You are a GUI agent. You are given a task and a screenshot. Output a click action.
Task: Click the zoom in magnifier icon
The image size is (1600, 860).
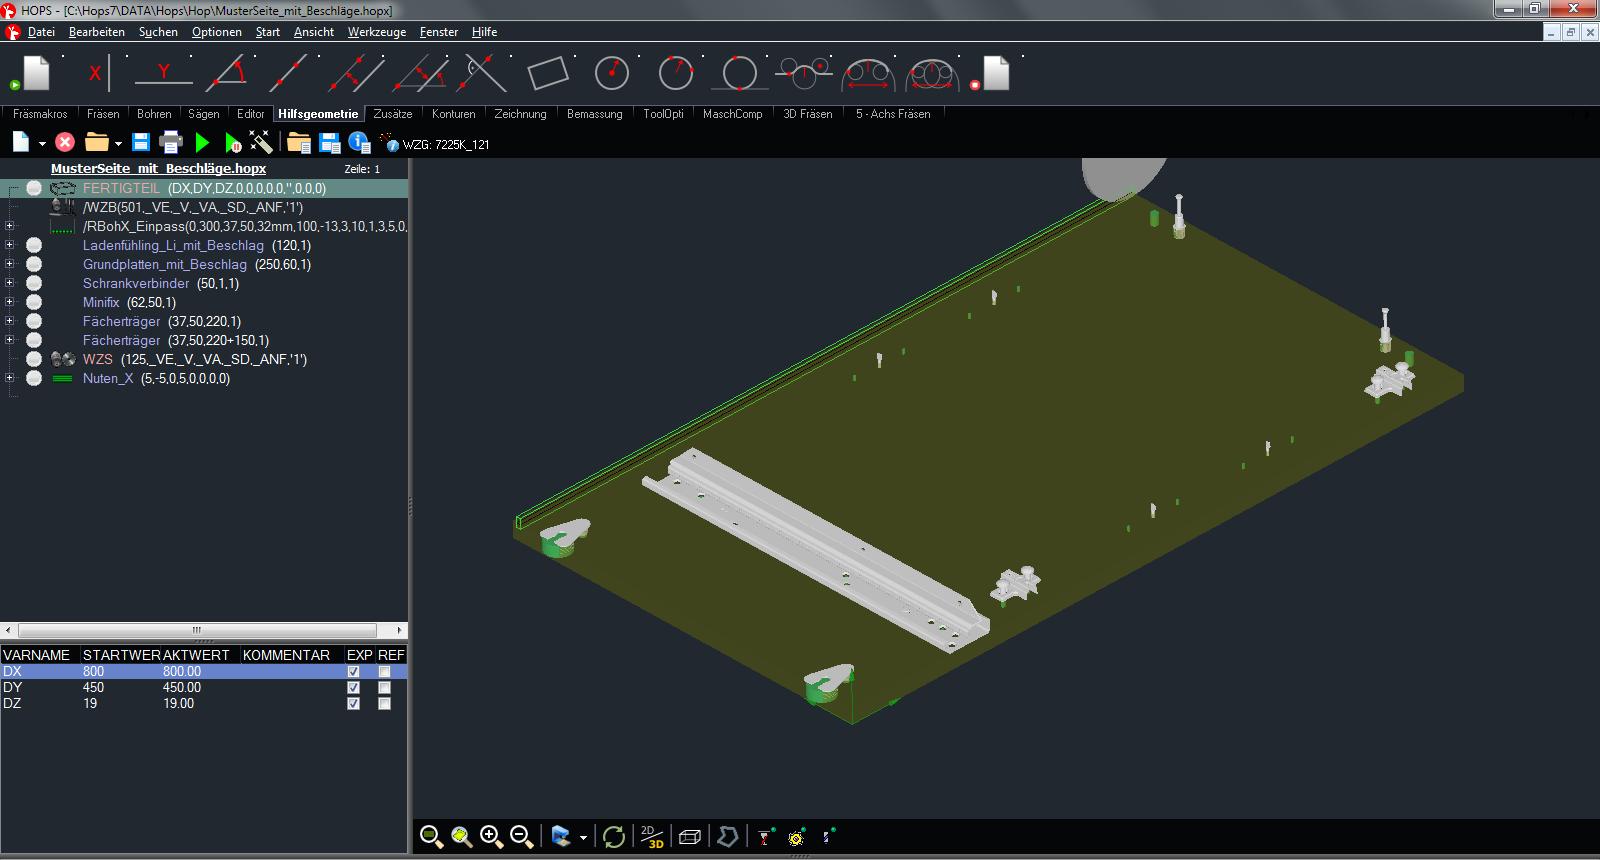coord(490,837)
